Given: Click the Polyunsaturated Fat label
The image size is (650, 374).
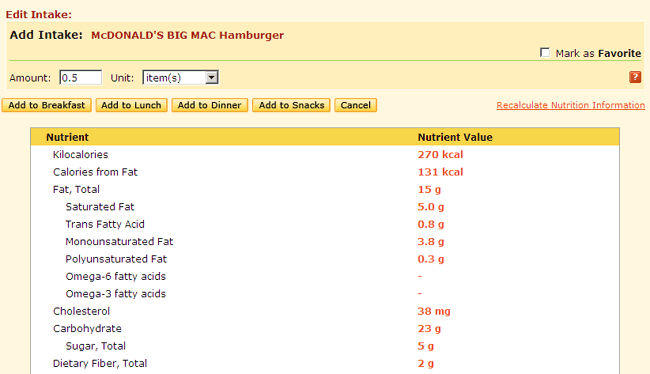Looking at the screenshot, I should click(116, 259).
